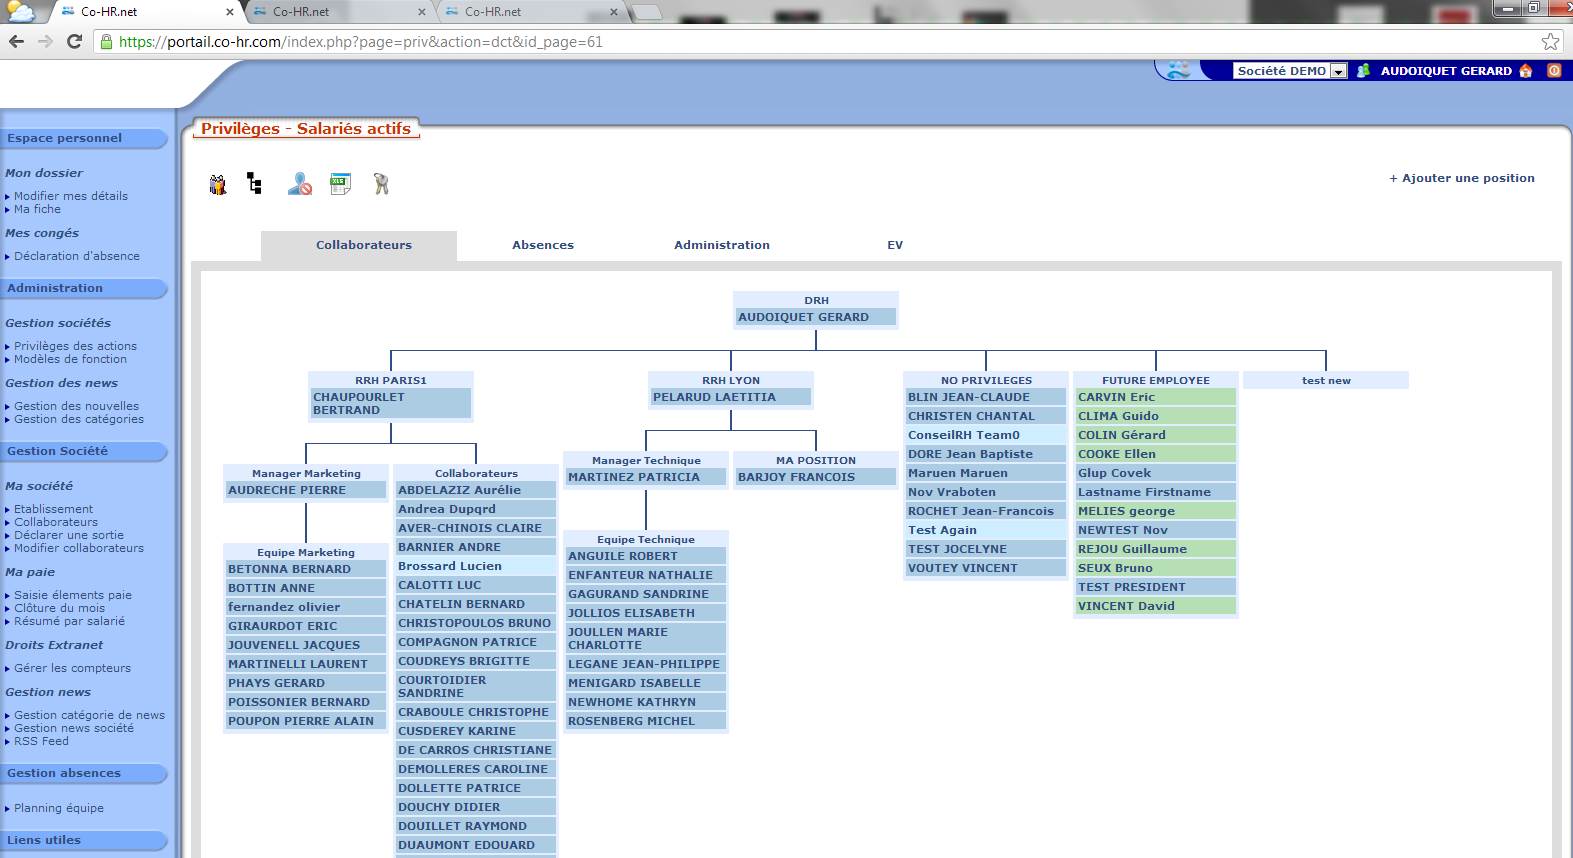Click the green users icon beside username
This screenshot has height=858, width=1573.
pyautogui.click(x=1362, y=71)
